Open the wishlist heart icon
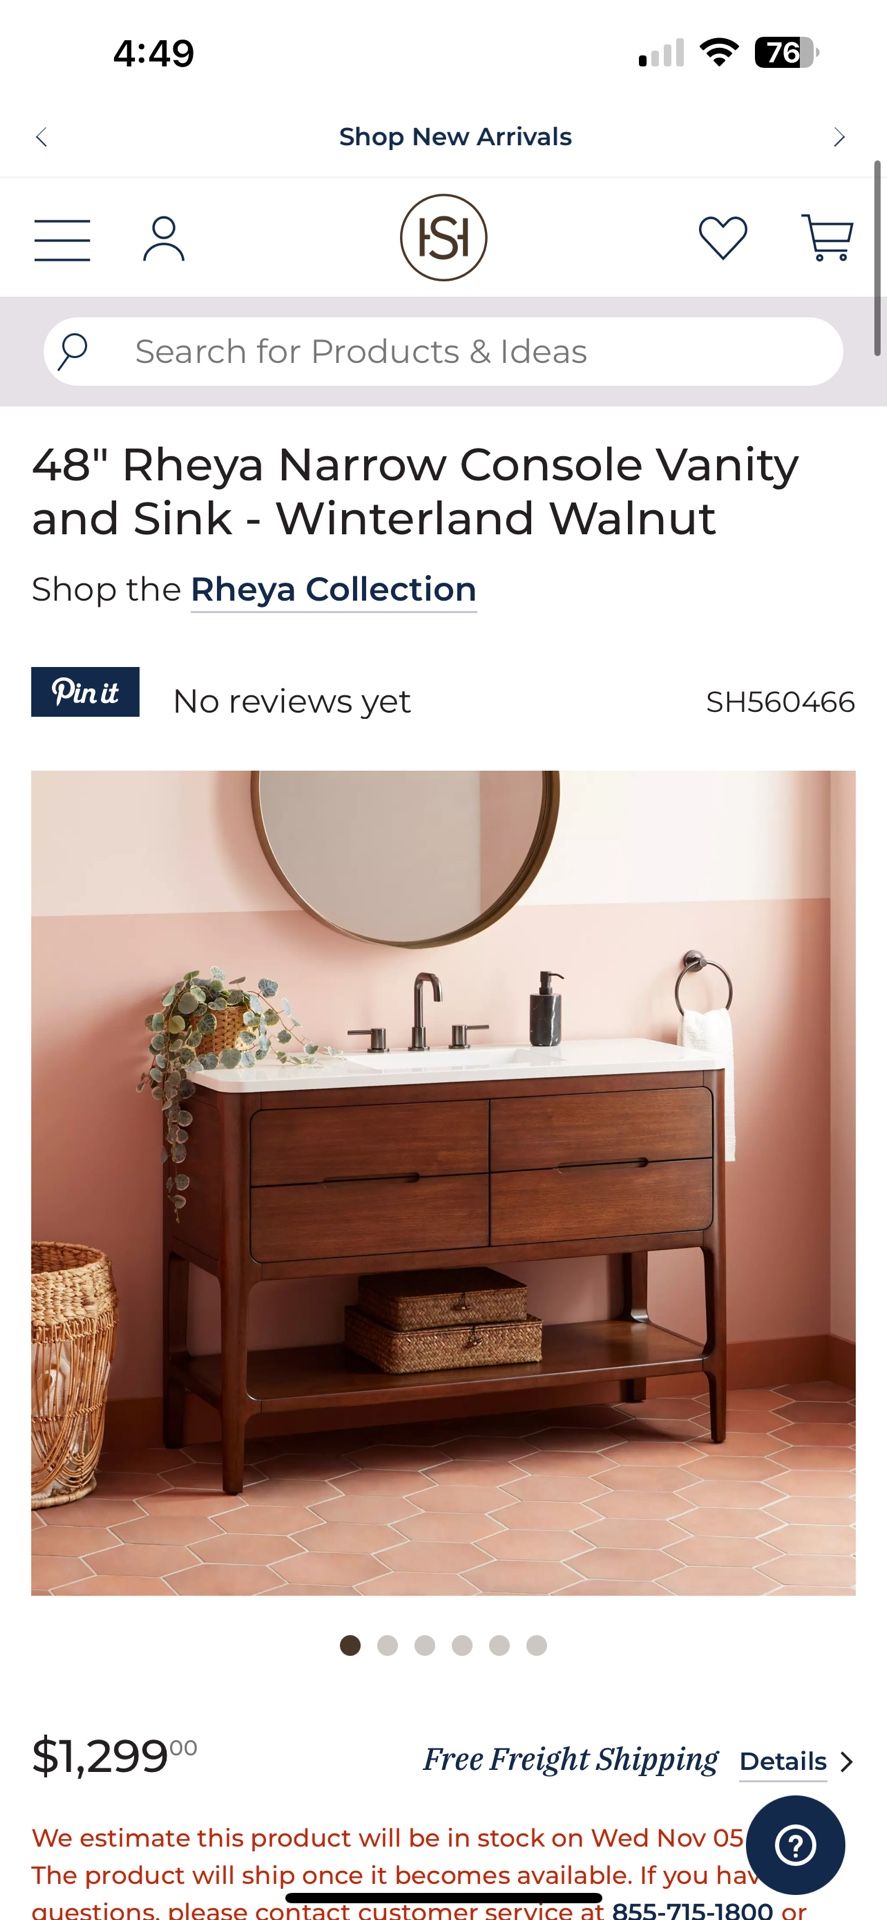Viewport: 887px width, 1920px height. 723,238
